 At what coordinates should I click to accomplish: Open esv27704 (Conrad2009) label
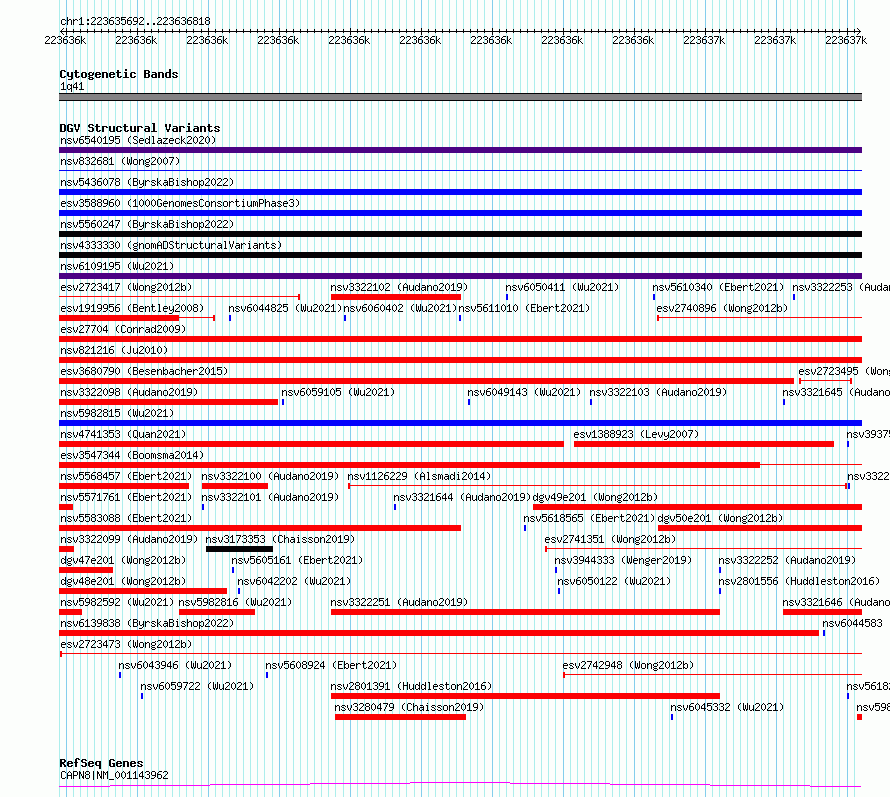coord(123,329)
